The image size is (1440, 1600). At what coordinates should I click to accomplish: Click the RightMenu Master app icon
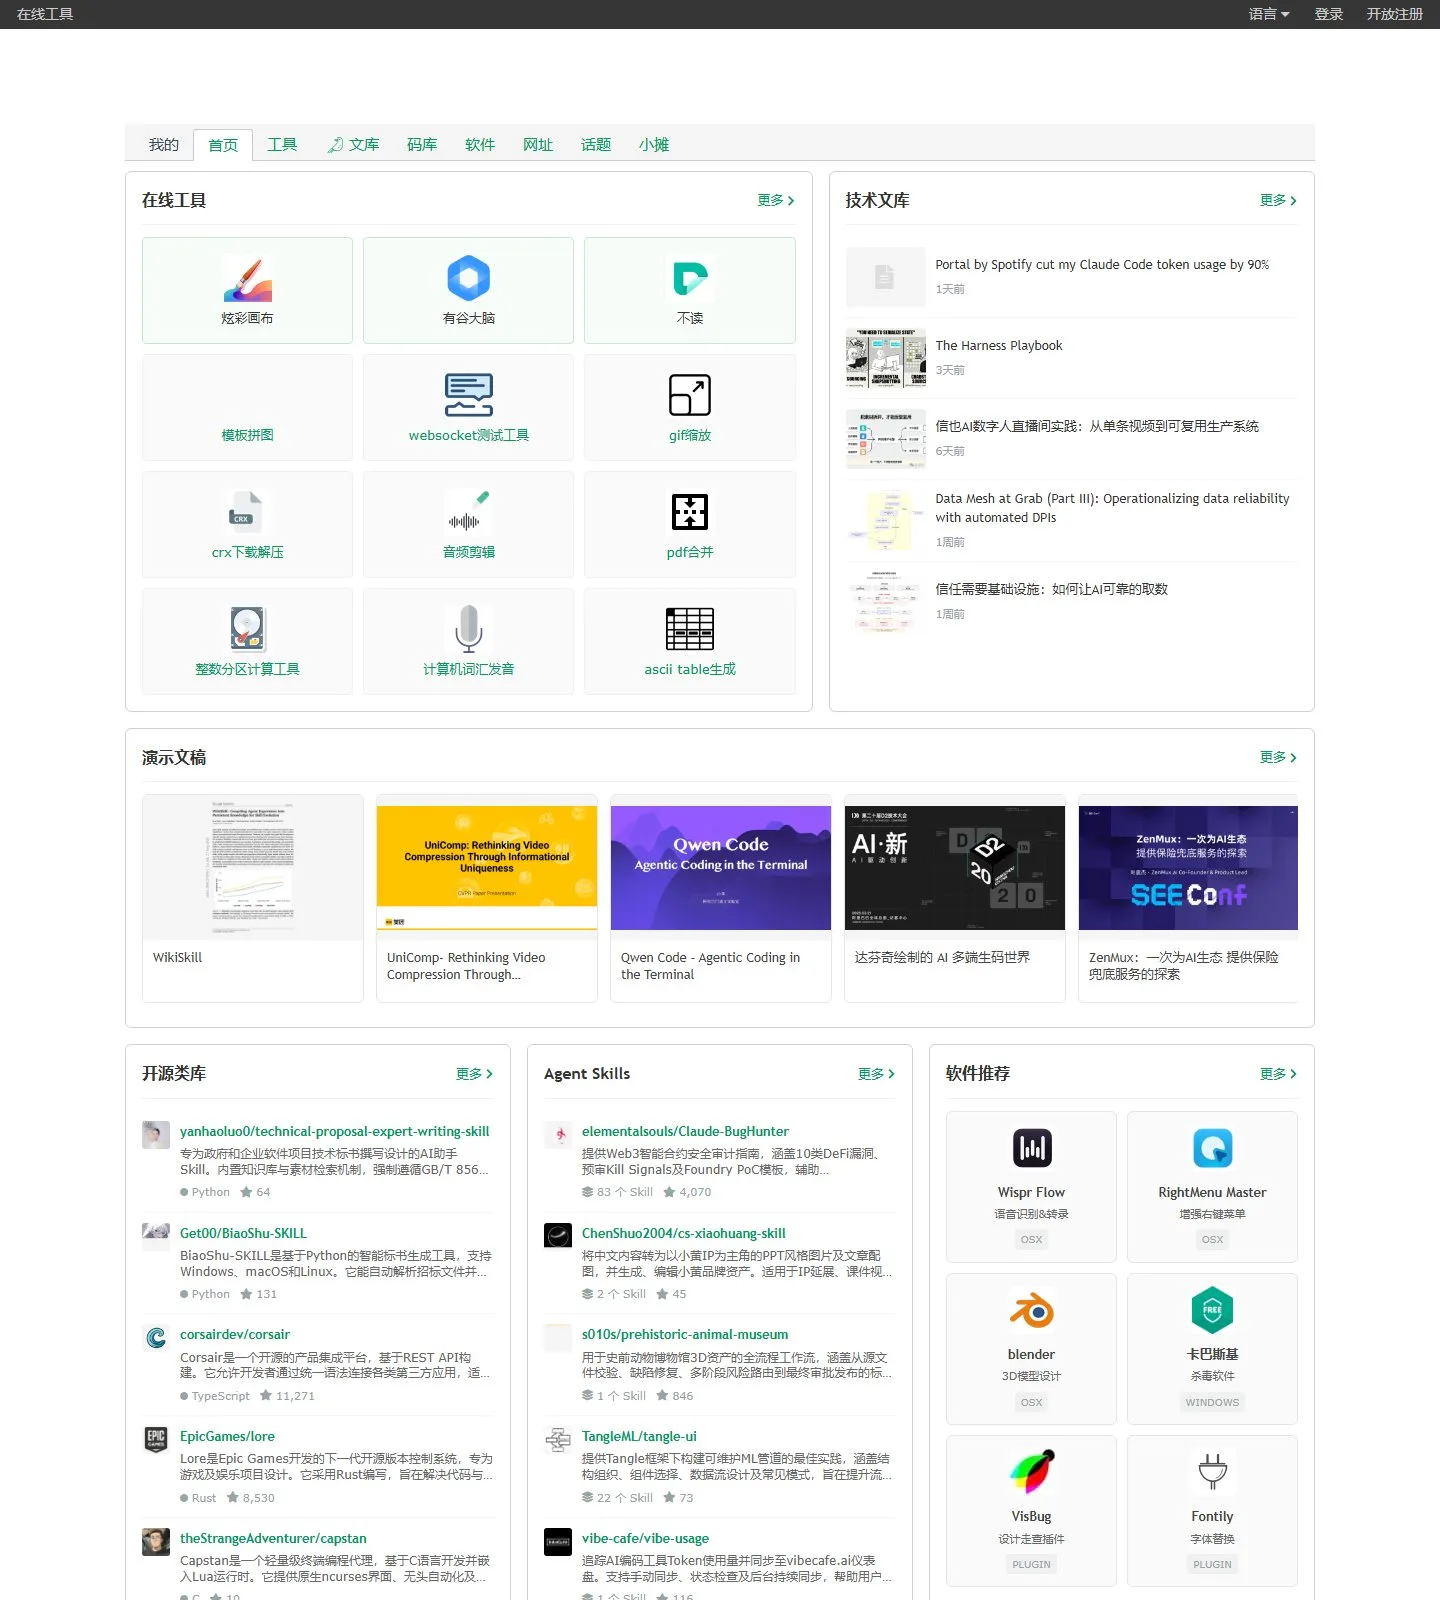tap(1212, 1148)
